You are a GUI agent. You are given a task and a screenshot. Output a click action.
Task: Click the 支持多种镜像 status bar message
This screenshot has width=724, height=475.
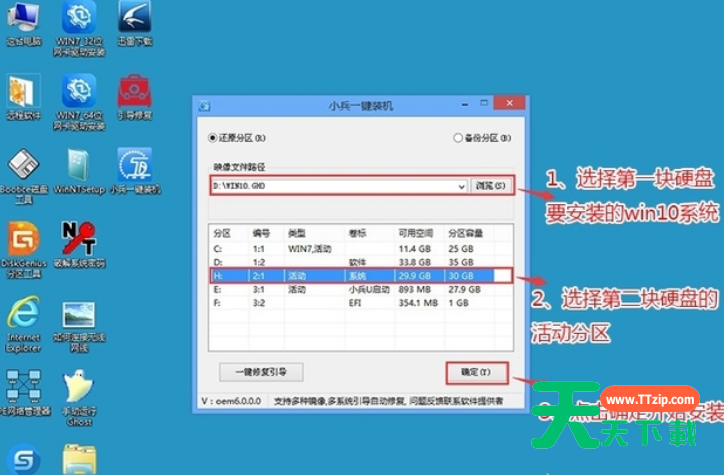pyautogui.click(x=388, y=401)
